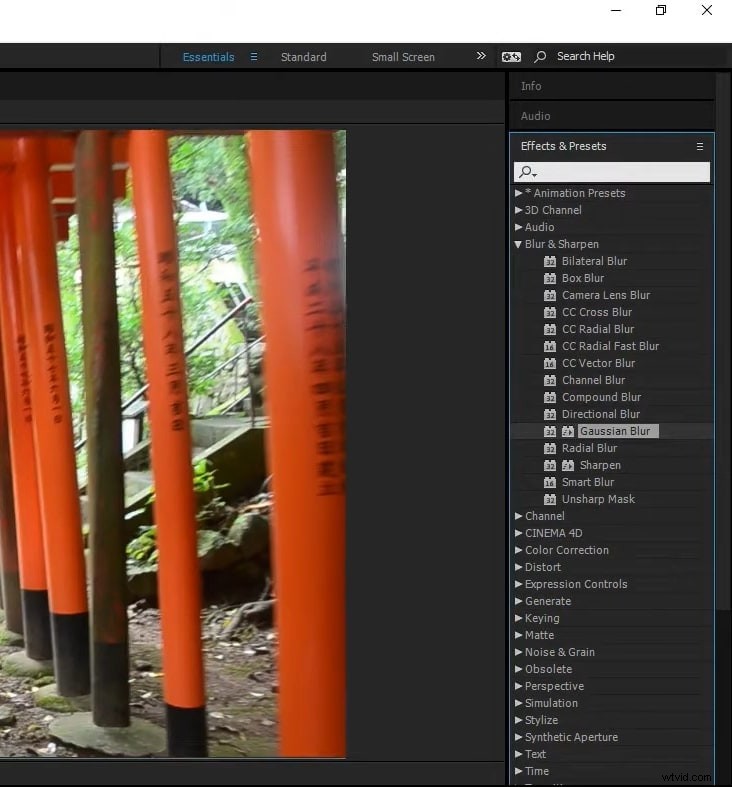Click the Camera Lens Blur effect icon
The width and height of the screenshot is (732, 787).
[x=550, y=295]
